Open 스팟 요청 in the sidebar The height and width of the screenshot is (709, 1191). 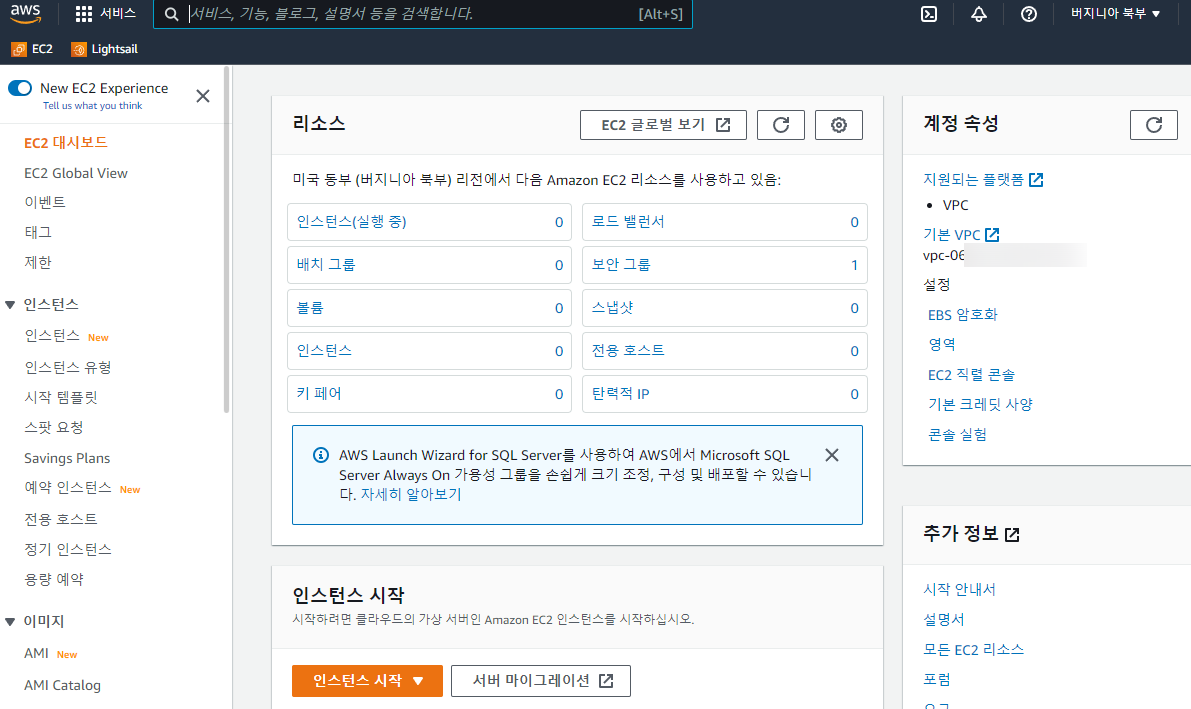point(53,428)
